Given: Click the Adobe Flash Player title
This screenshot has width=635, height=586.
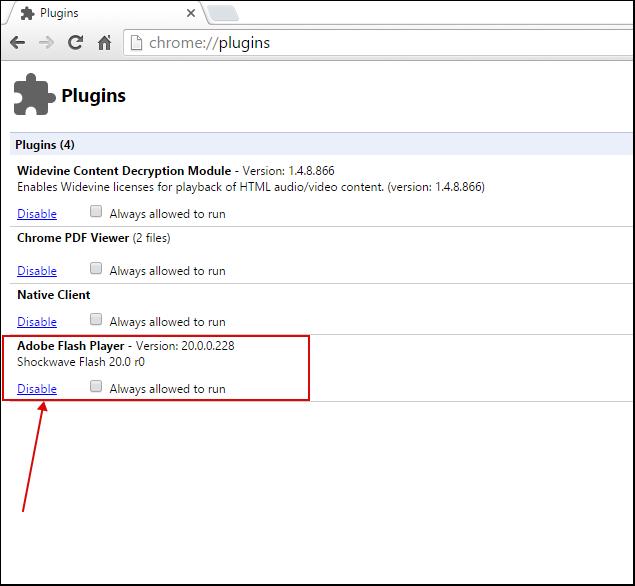Looking at the screenshot, I should pos(70,346).
